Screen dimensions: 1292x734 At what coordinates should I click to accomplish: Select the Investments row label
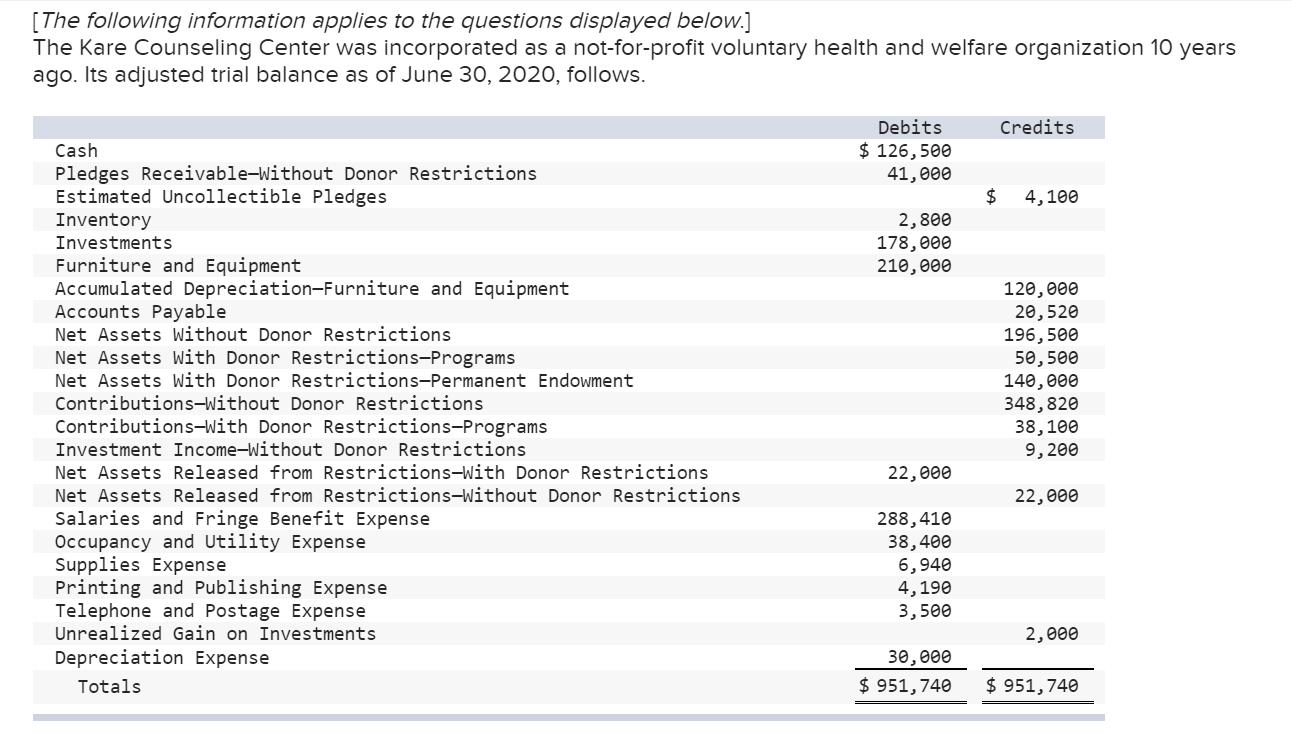click(113, 243)
